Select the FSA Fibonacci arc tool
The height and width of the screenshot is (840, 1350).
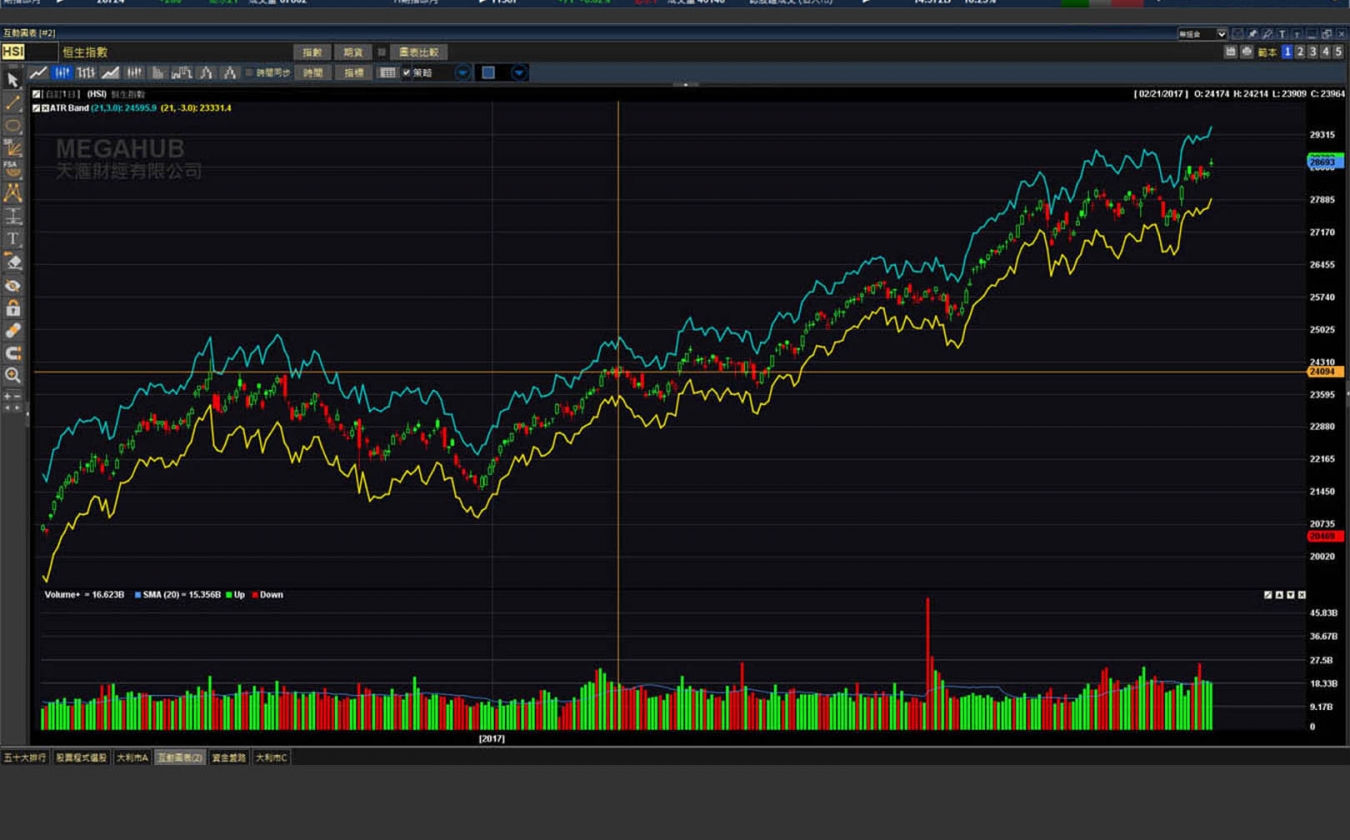13,169
